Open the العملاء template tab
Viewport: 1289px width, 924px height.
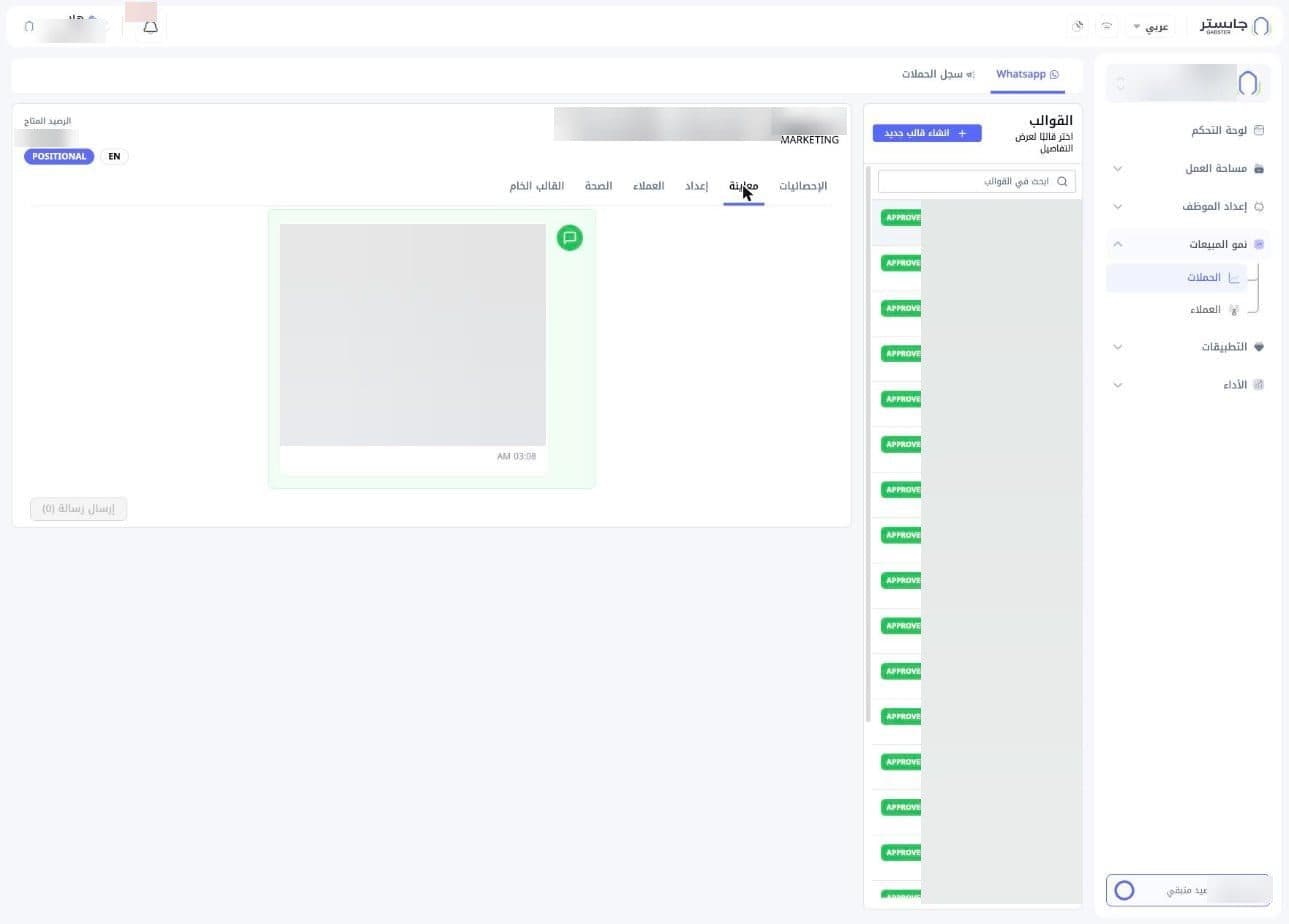coord(648,186)
